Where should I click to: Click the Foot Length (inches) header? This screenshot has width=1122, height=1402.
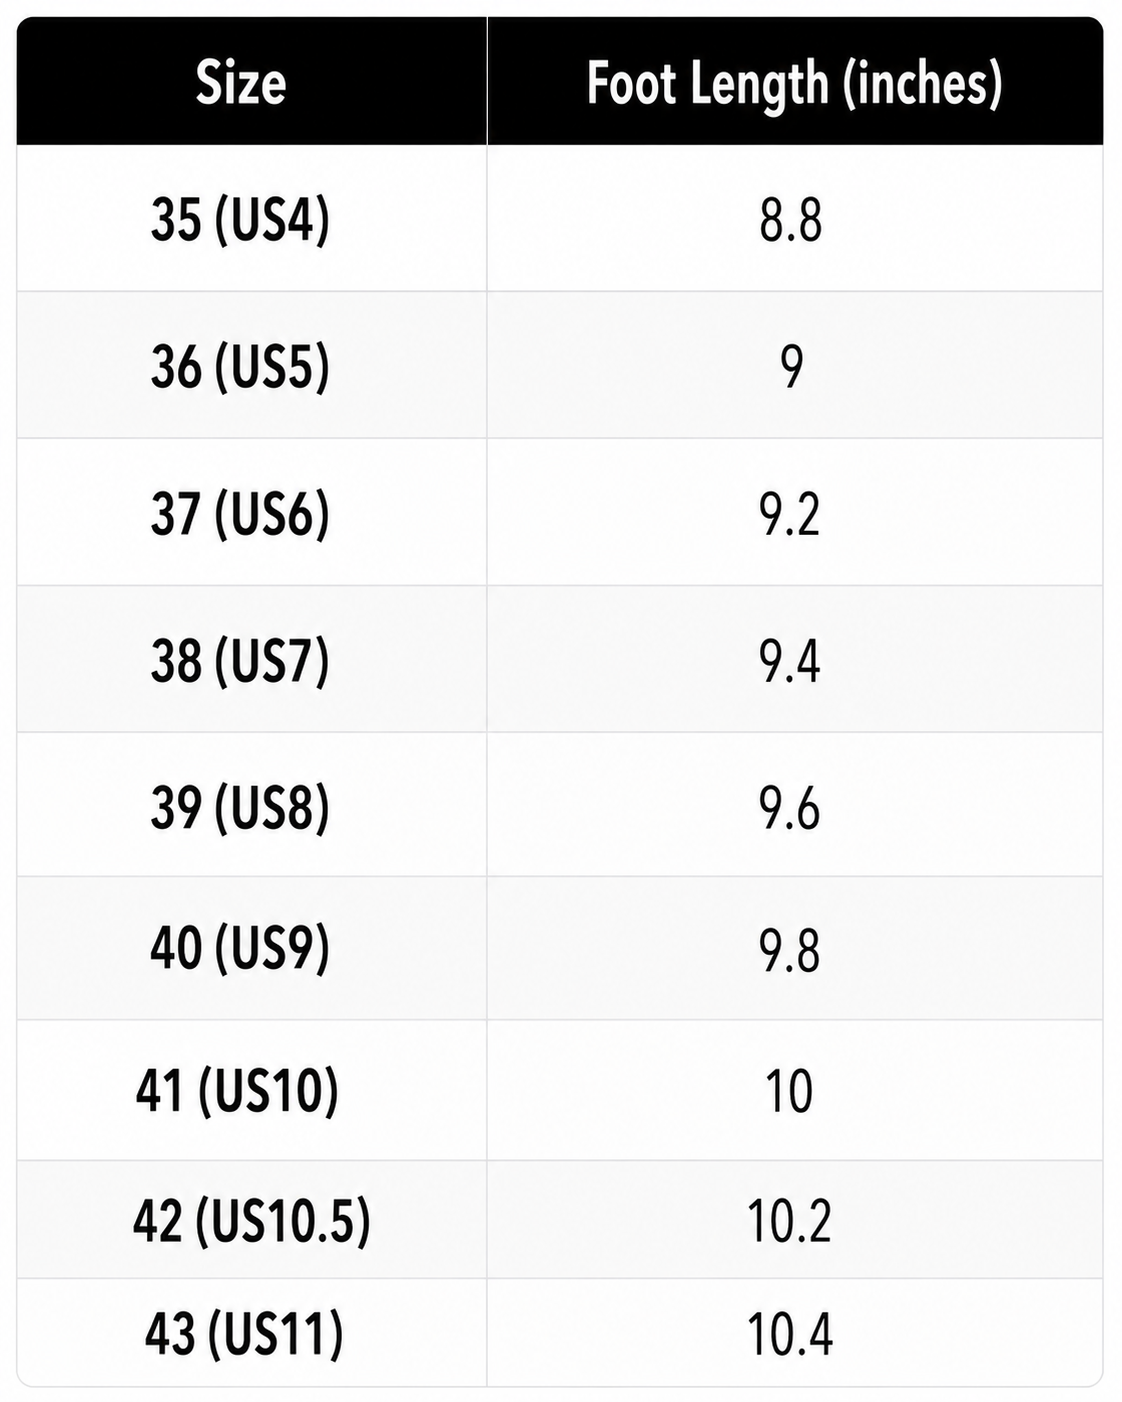click(x=795, y=84)
